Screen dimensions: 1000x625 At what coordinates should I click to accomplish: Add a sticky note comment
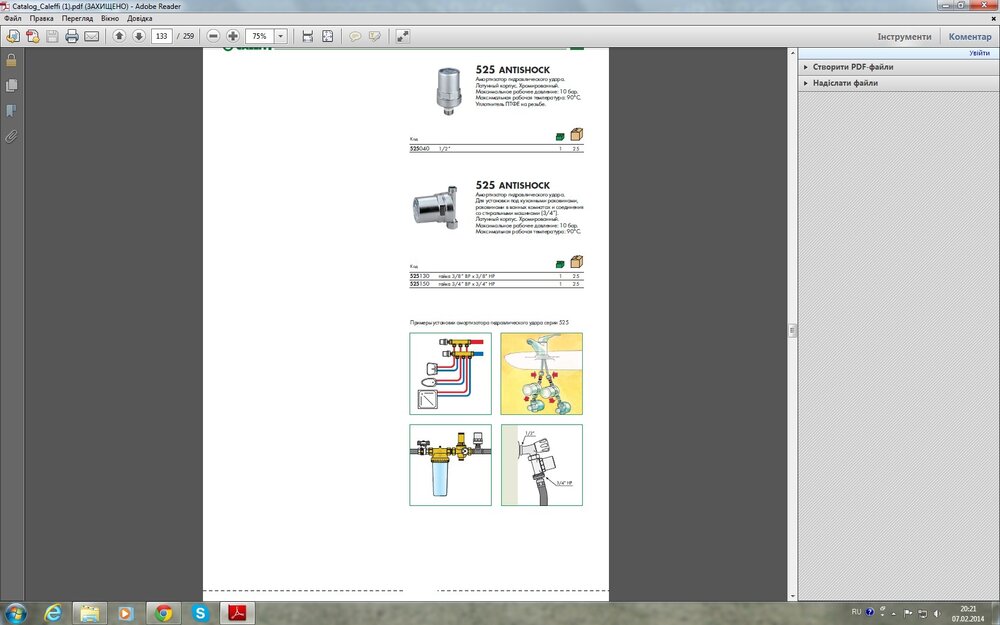(354, 37)
